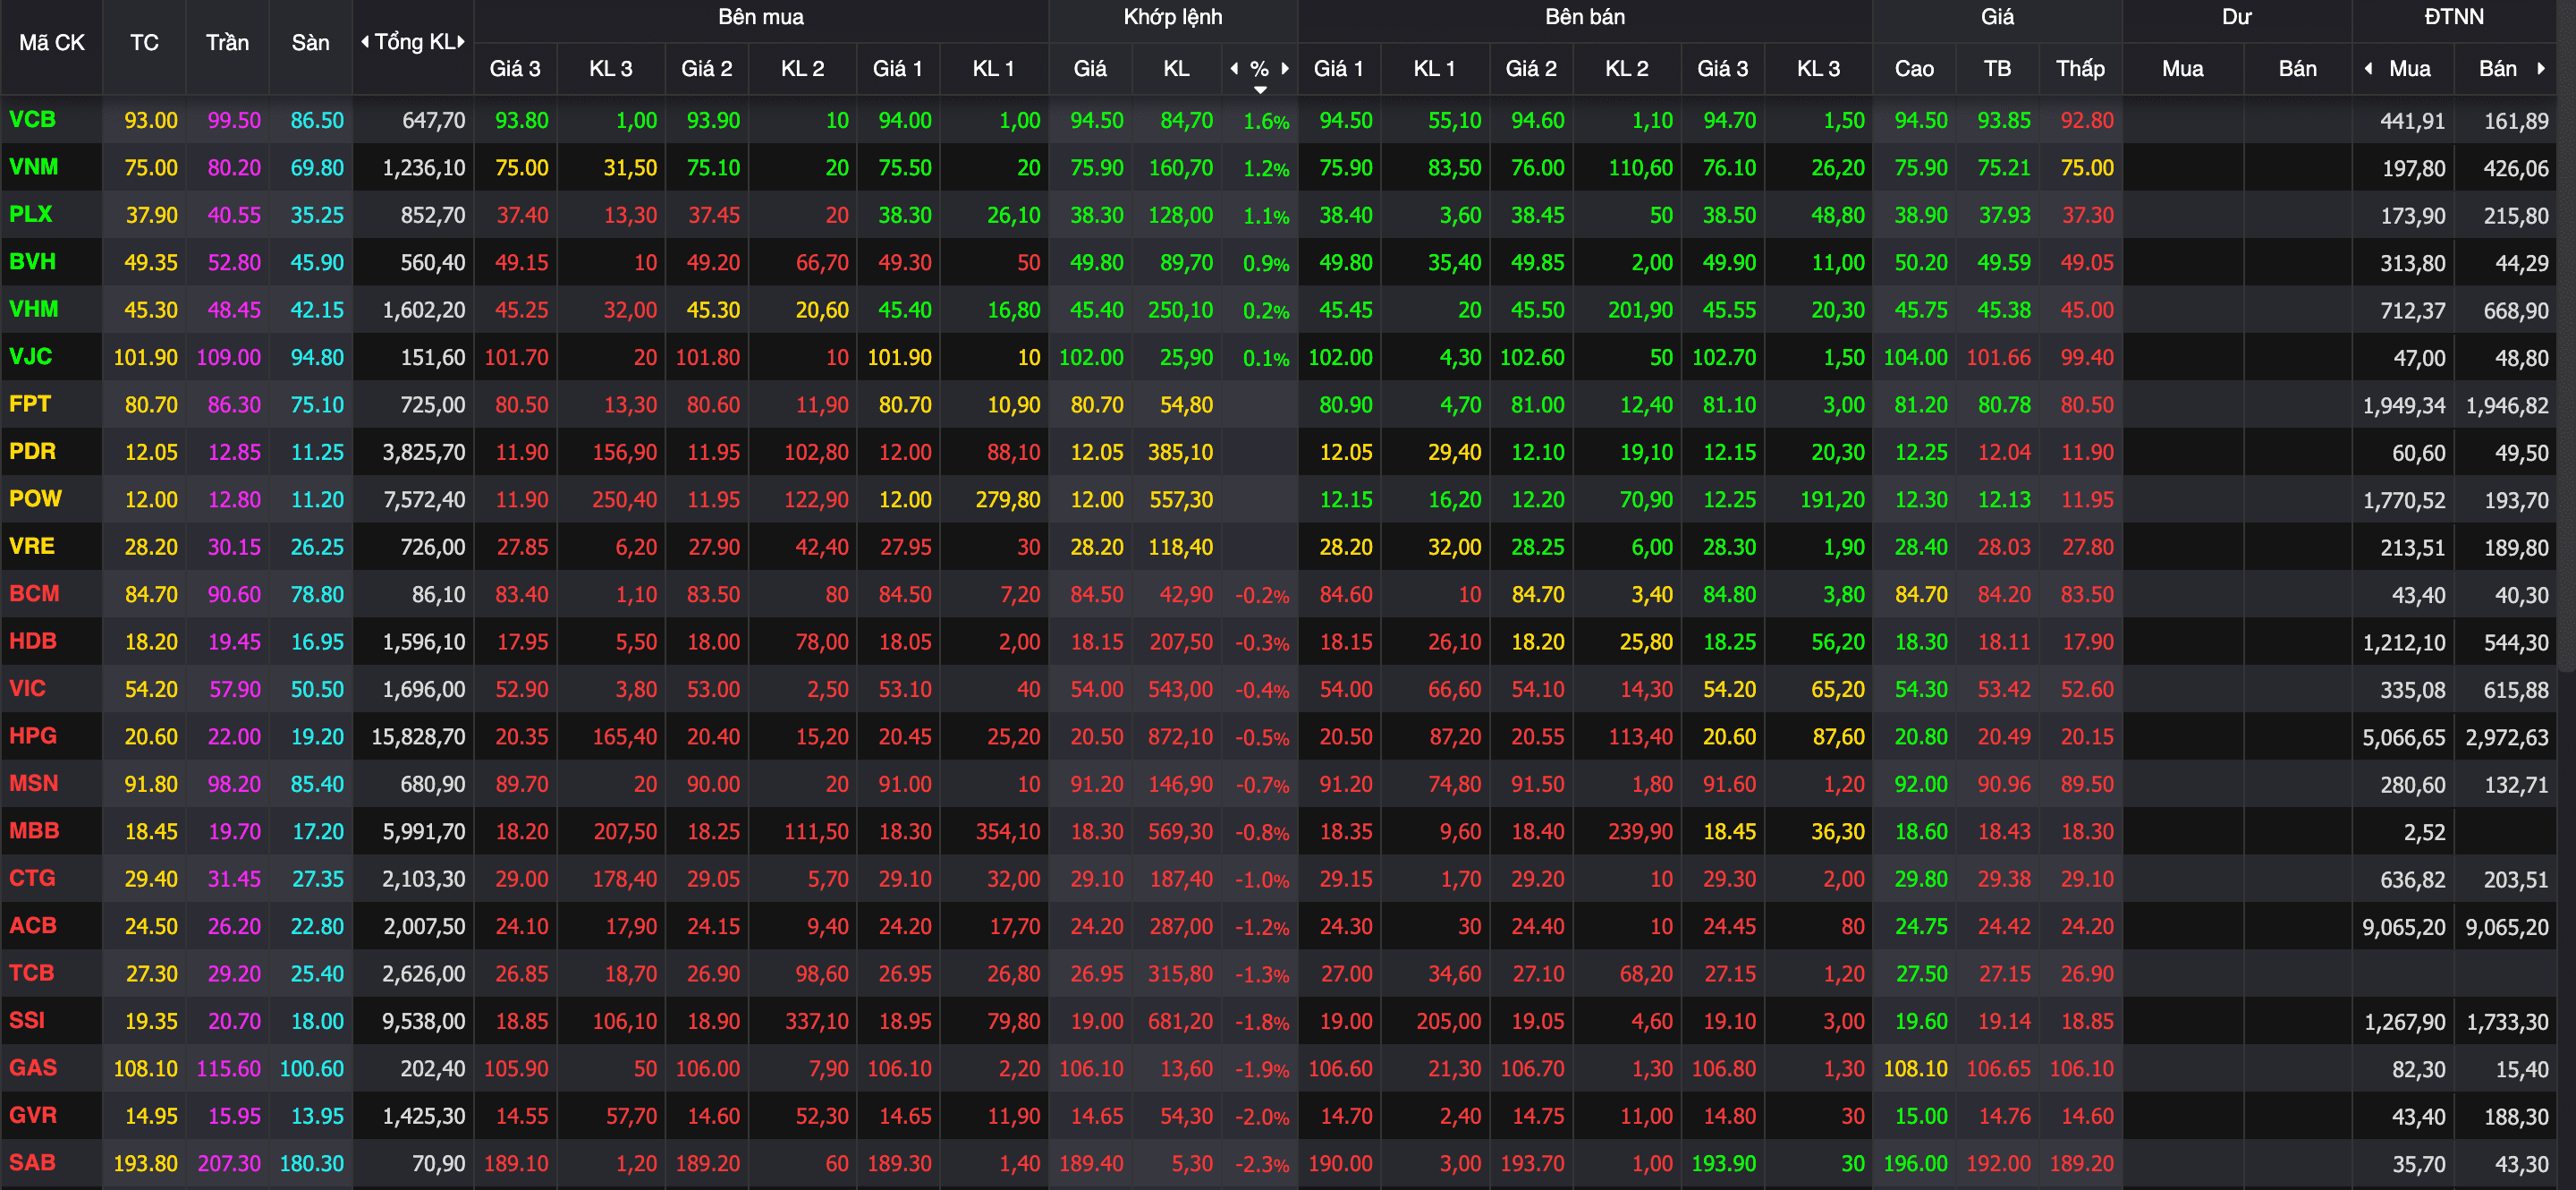Open MSN stock row symbol
2576x1190 pixels.
33,783
